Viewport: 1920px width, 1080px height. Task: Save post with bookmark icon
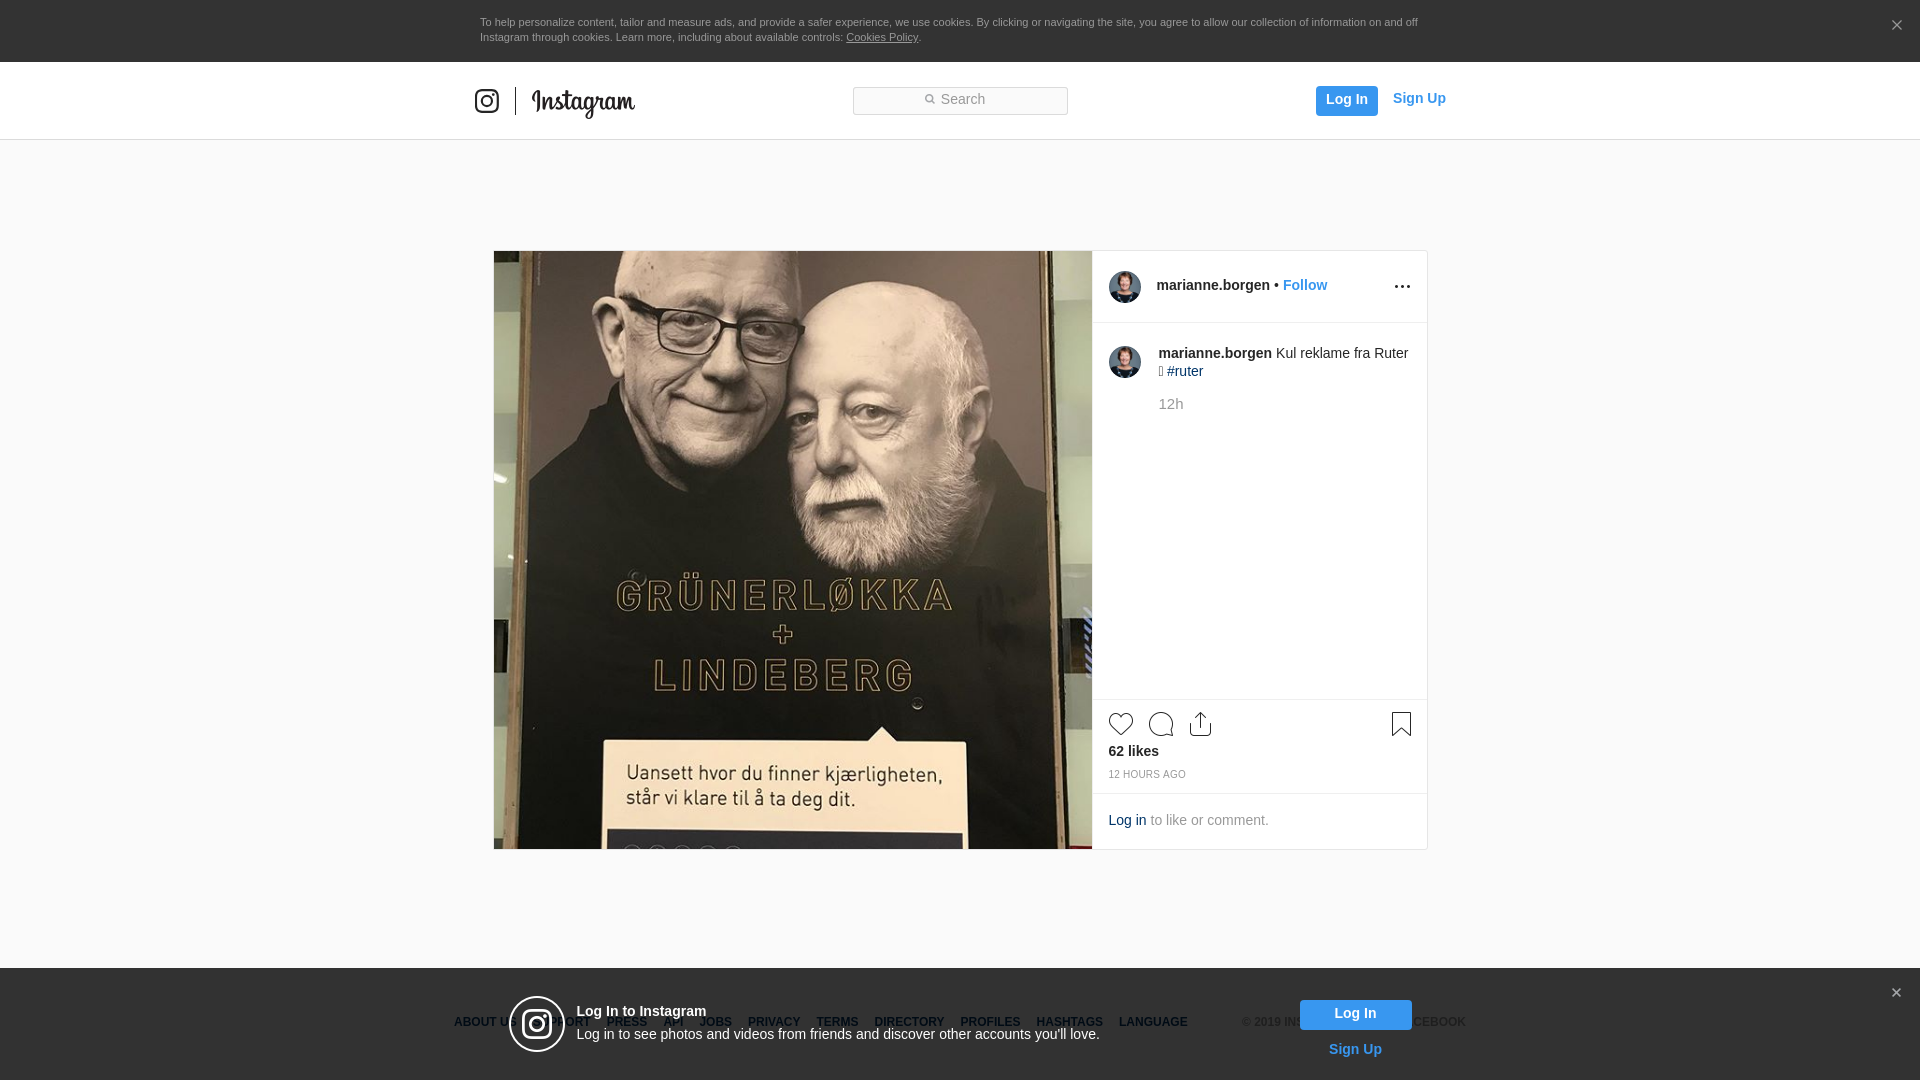coord(1401,724)
